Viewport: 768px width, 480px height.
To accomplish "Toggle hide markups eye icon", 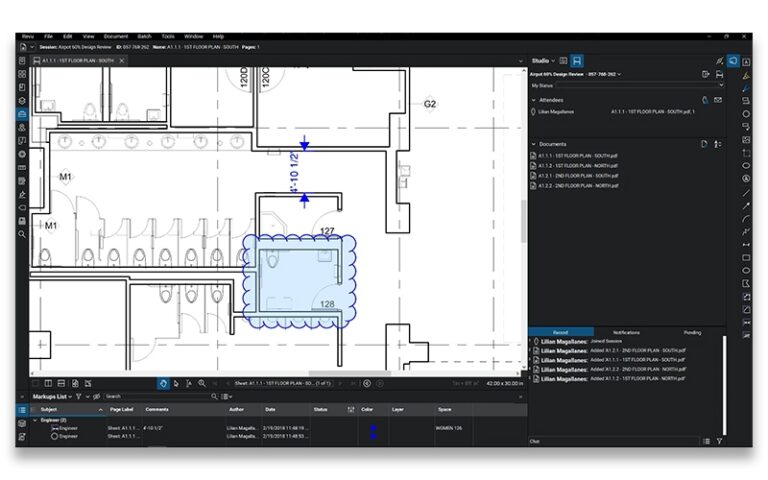I will 96,396.
